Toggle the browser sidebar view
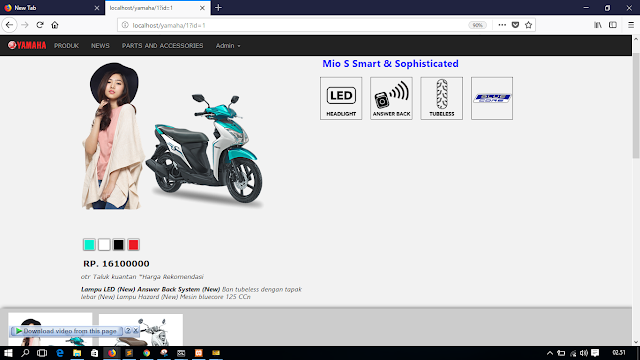 [613, 25]
